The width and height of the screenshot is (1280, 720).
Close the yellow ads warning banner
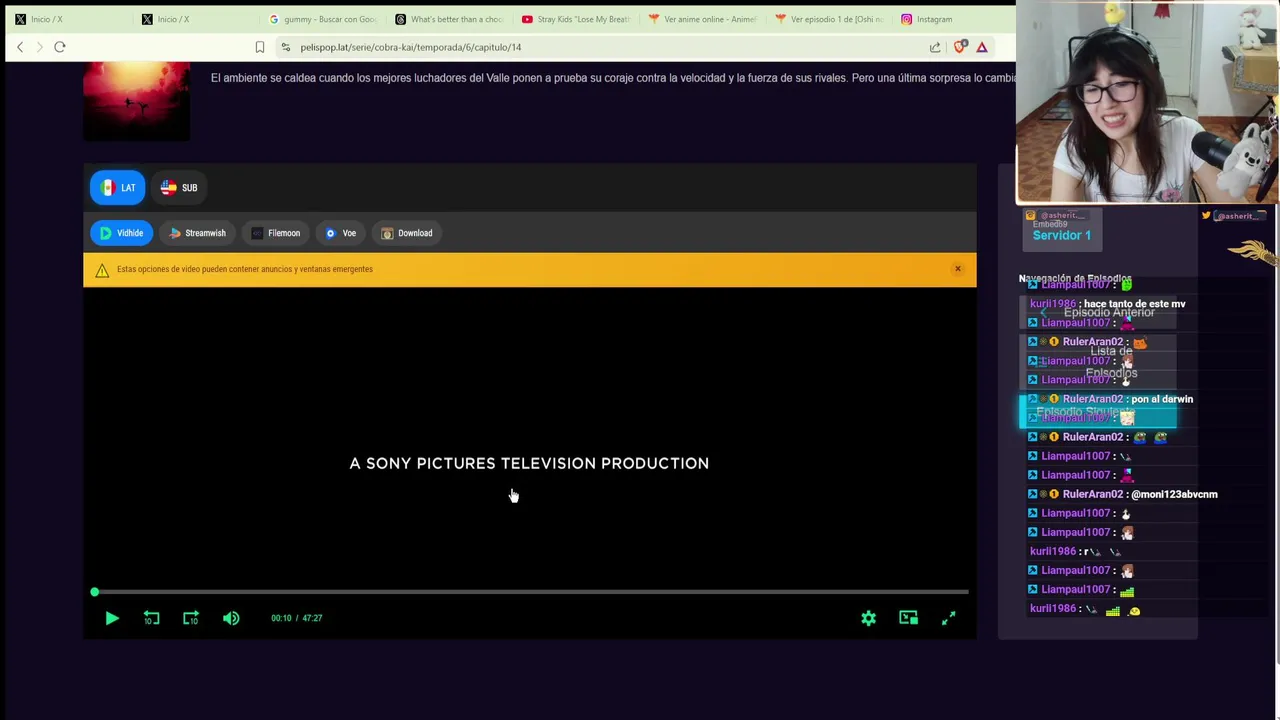click(957, 269)
